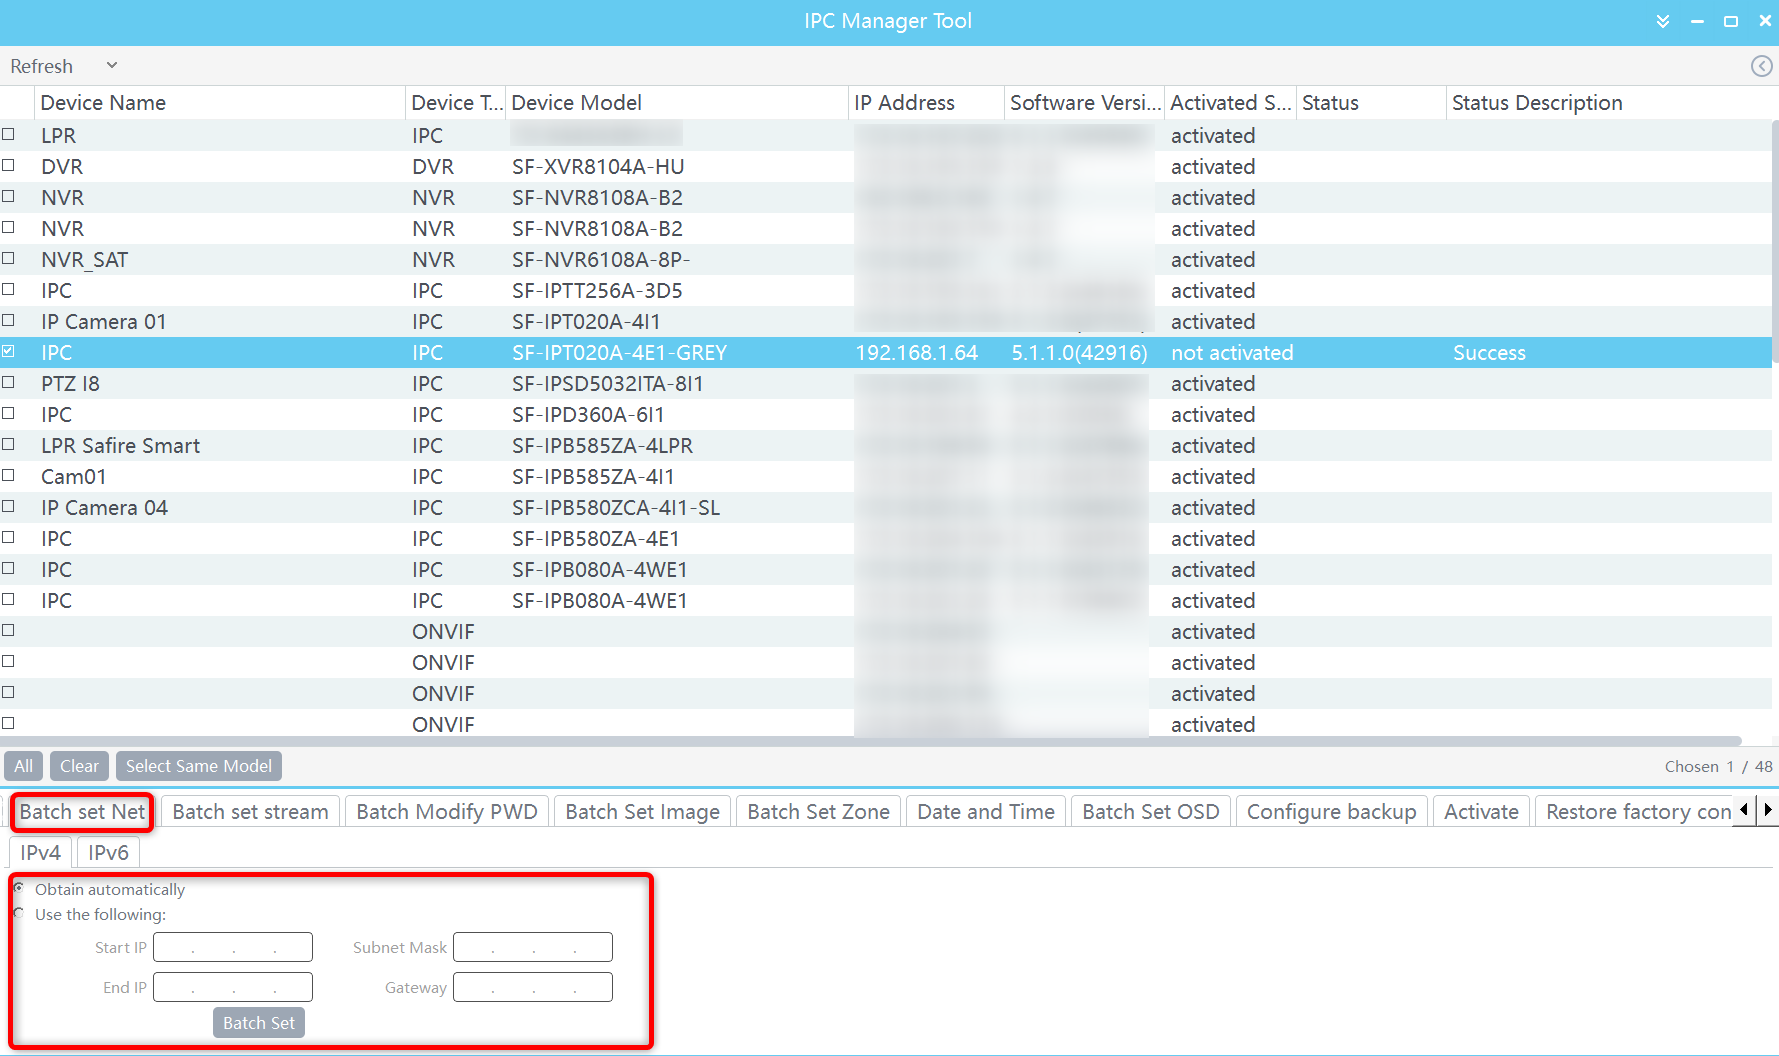Viewport: 1779px width, 1056px height.
Task: Click the Select Same Model button
Action: click(x=198, y=766)
